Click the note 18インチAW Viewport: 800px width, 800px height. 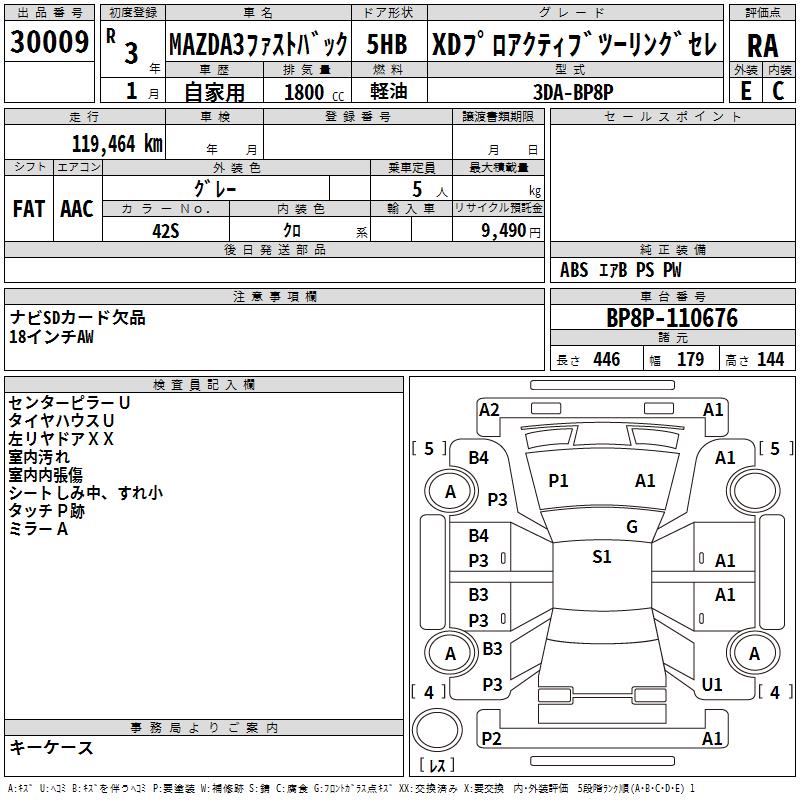tap(52, 337)
